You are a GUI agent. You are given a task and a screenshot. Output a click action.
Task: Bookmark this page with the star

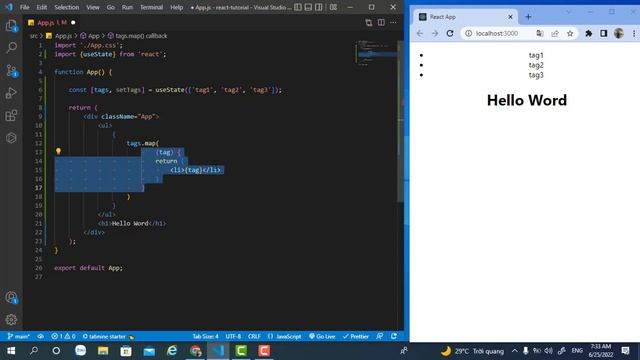pos(570,33)
